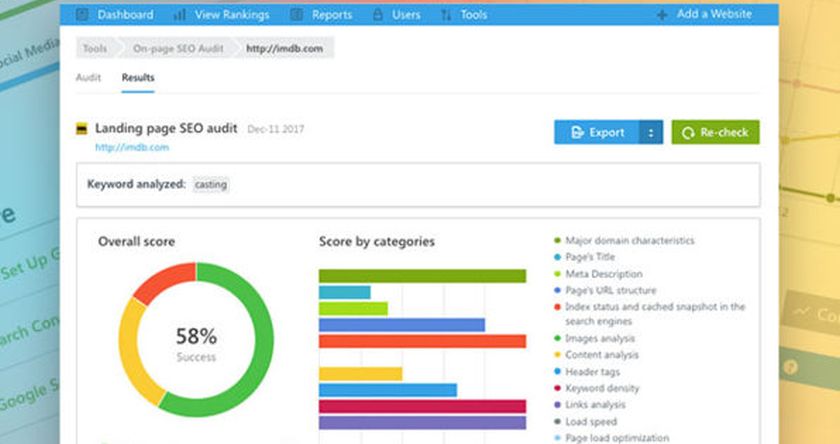Toggle the Page's URL structure legend item
The image size is (840, 444).
(605, 290)
